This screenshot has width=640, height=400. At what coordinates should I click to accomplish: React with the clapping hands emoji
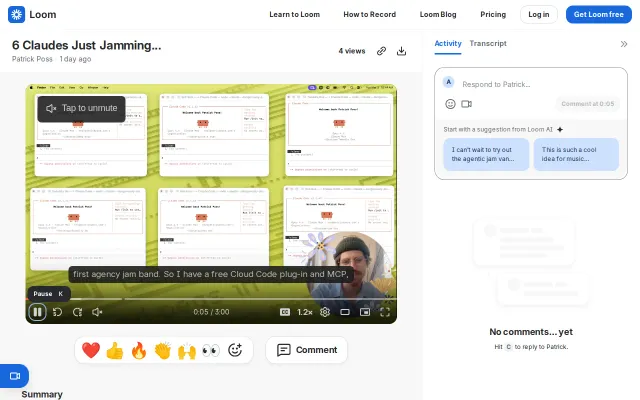coord(163,350)
